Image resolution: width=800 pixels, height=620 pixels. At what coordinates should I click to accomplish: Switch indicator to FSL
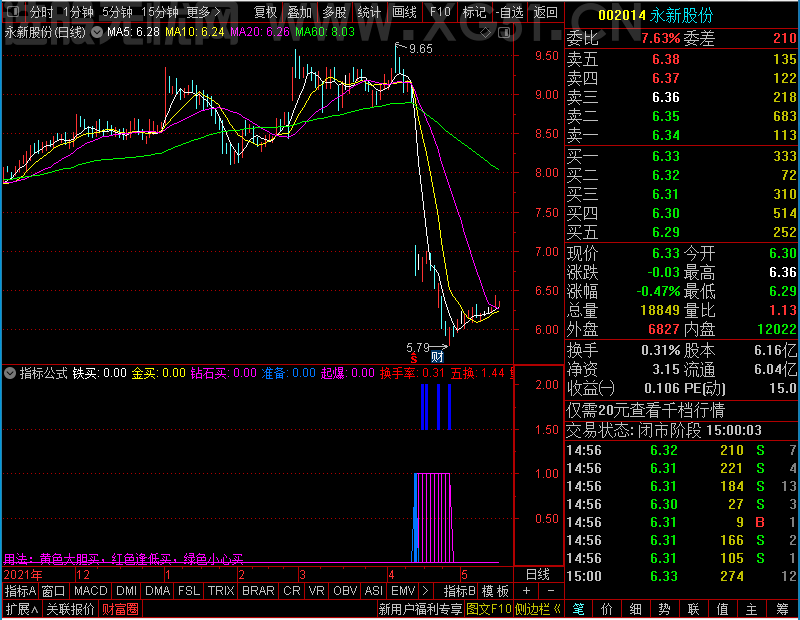click(x=189, y=591)
